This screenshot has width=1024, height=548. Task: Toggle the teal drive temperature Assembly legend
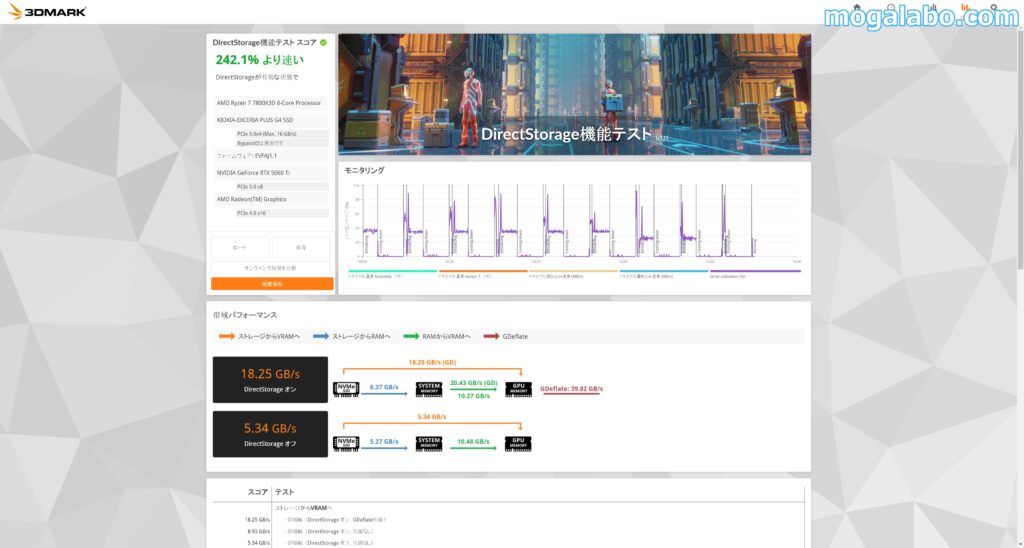click(392, 272)
